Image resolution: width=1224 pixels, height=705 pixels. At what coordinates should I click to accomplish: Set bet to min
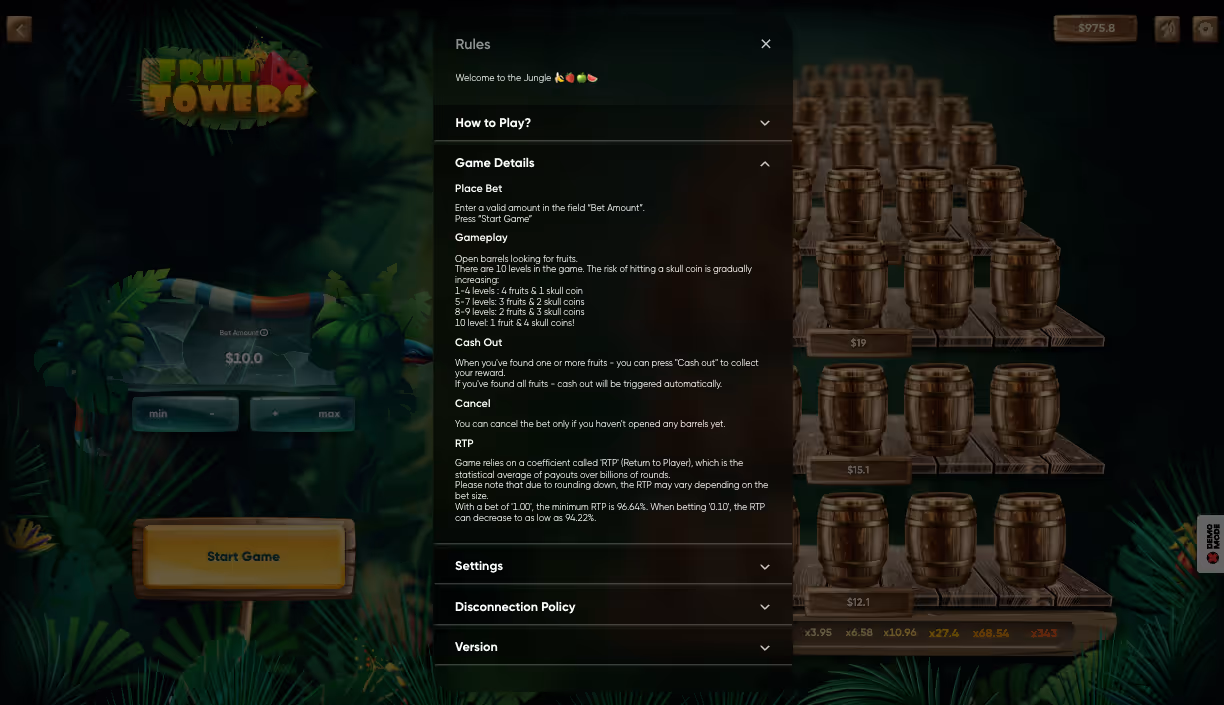[x=158, y=414]
